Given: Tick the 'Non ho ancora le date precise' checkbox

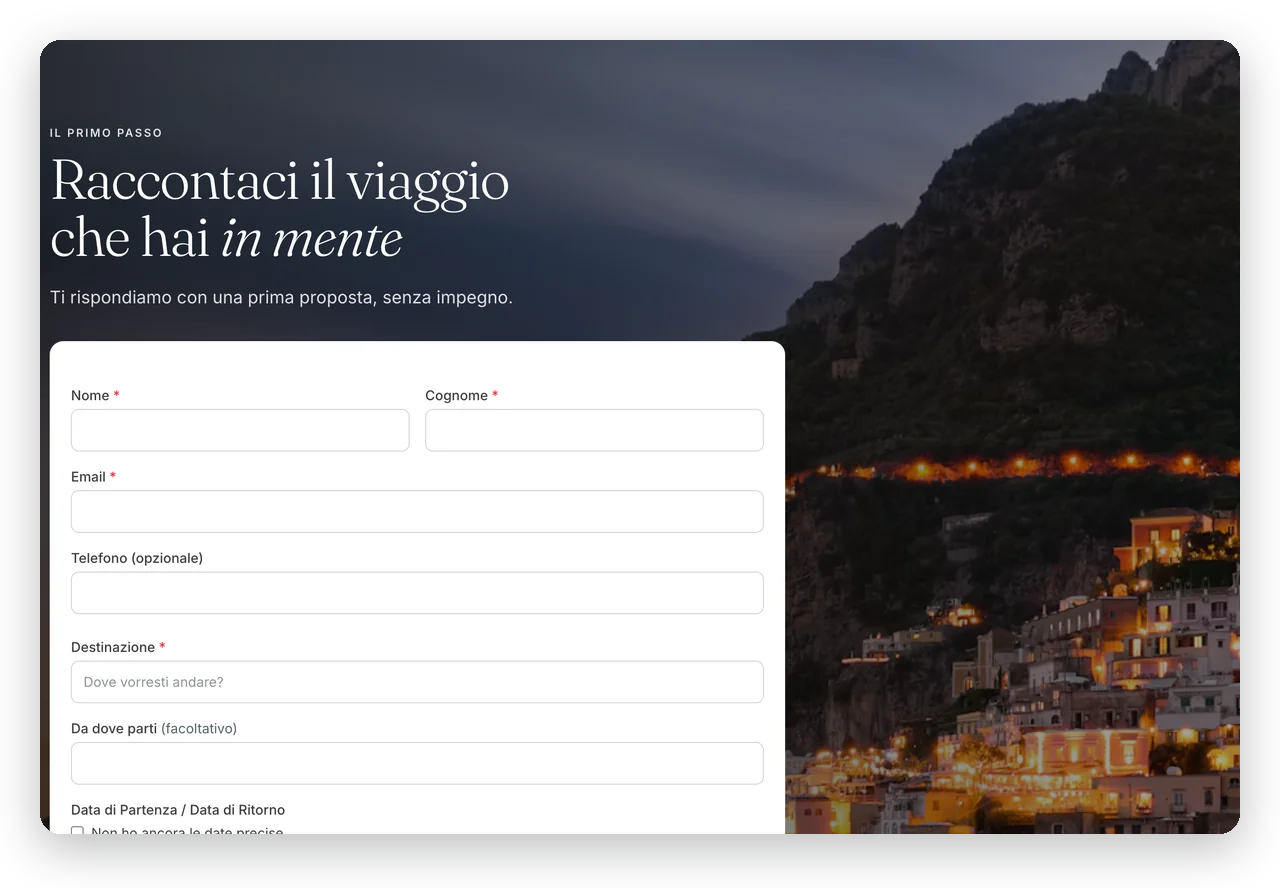Looking at the screenshot, I should coord(77,830).
